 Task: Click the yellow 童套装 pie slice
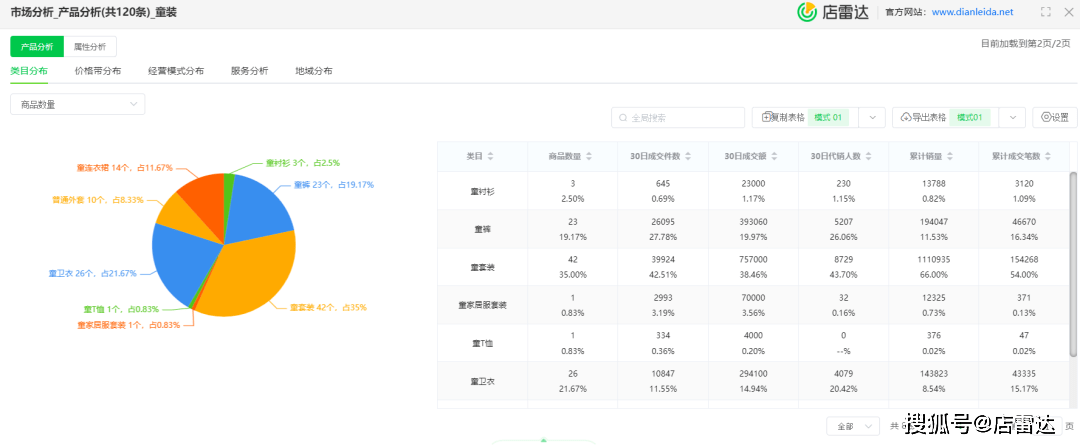[x=250, y=270]
